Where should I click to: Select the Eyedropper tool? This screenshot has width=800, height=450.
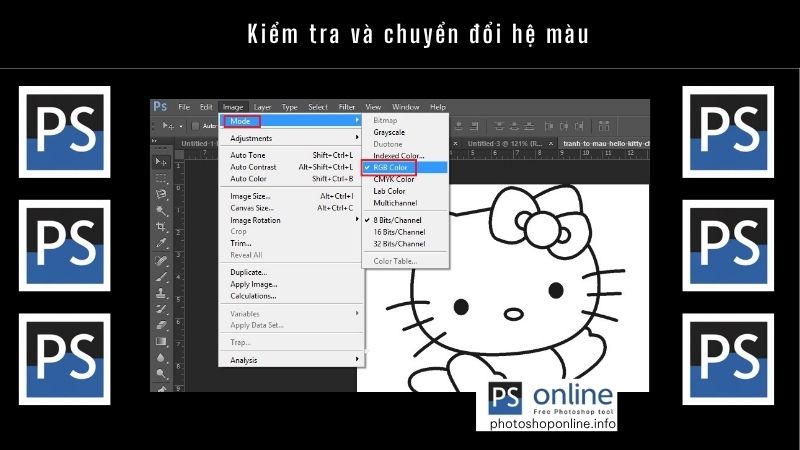(x=161, y=243)
